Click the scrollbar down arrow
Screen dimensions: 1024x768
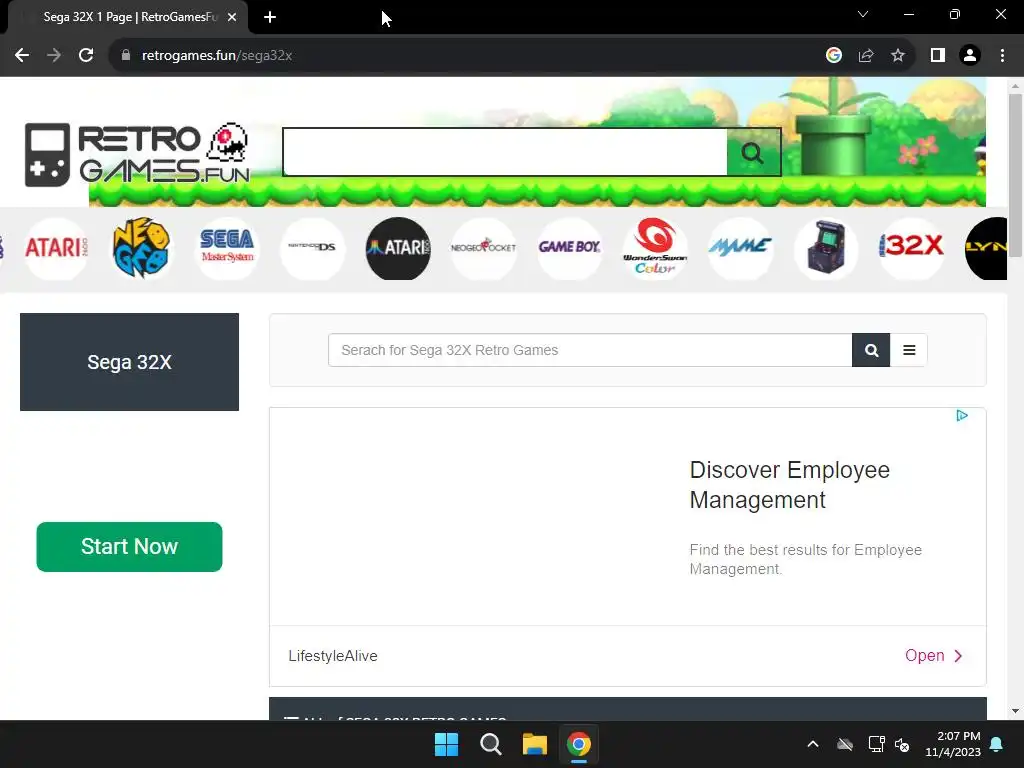[x=1015, y=711]
